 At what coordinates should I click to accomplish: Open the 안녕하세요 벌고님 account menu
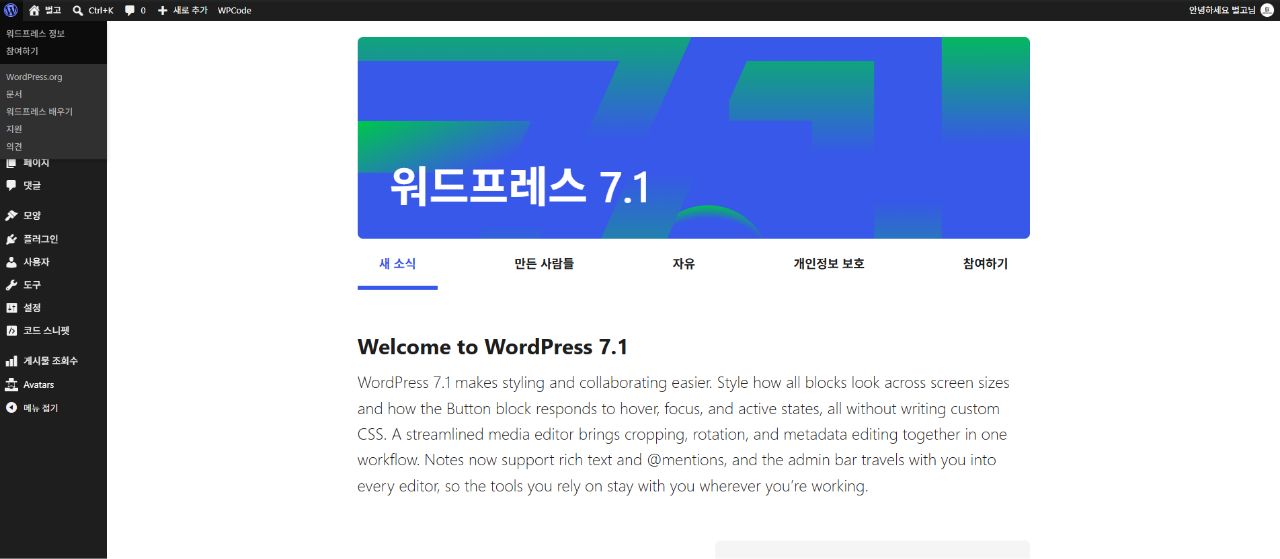click(x=1231, y=10)
